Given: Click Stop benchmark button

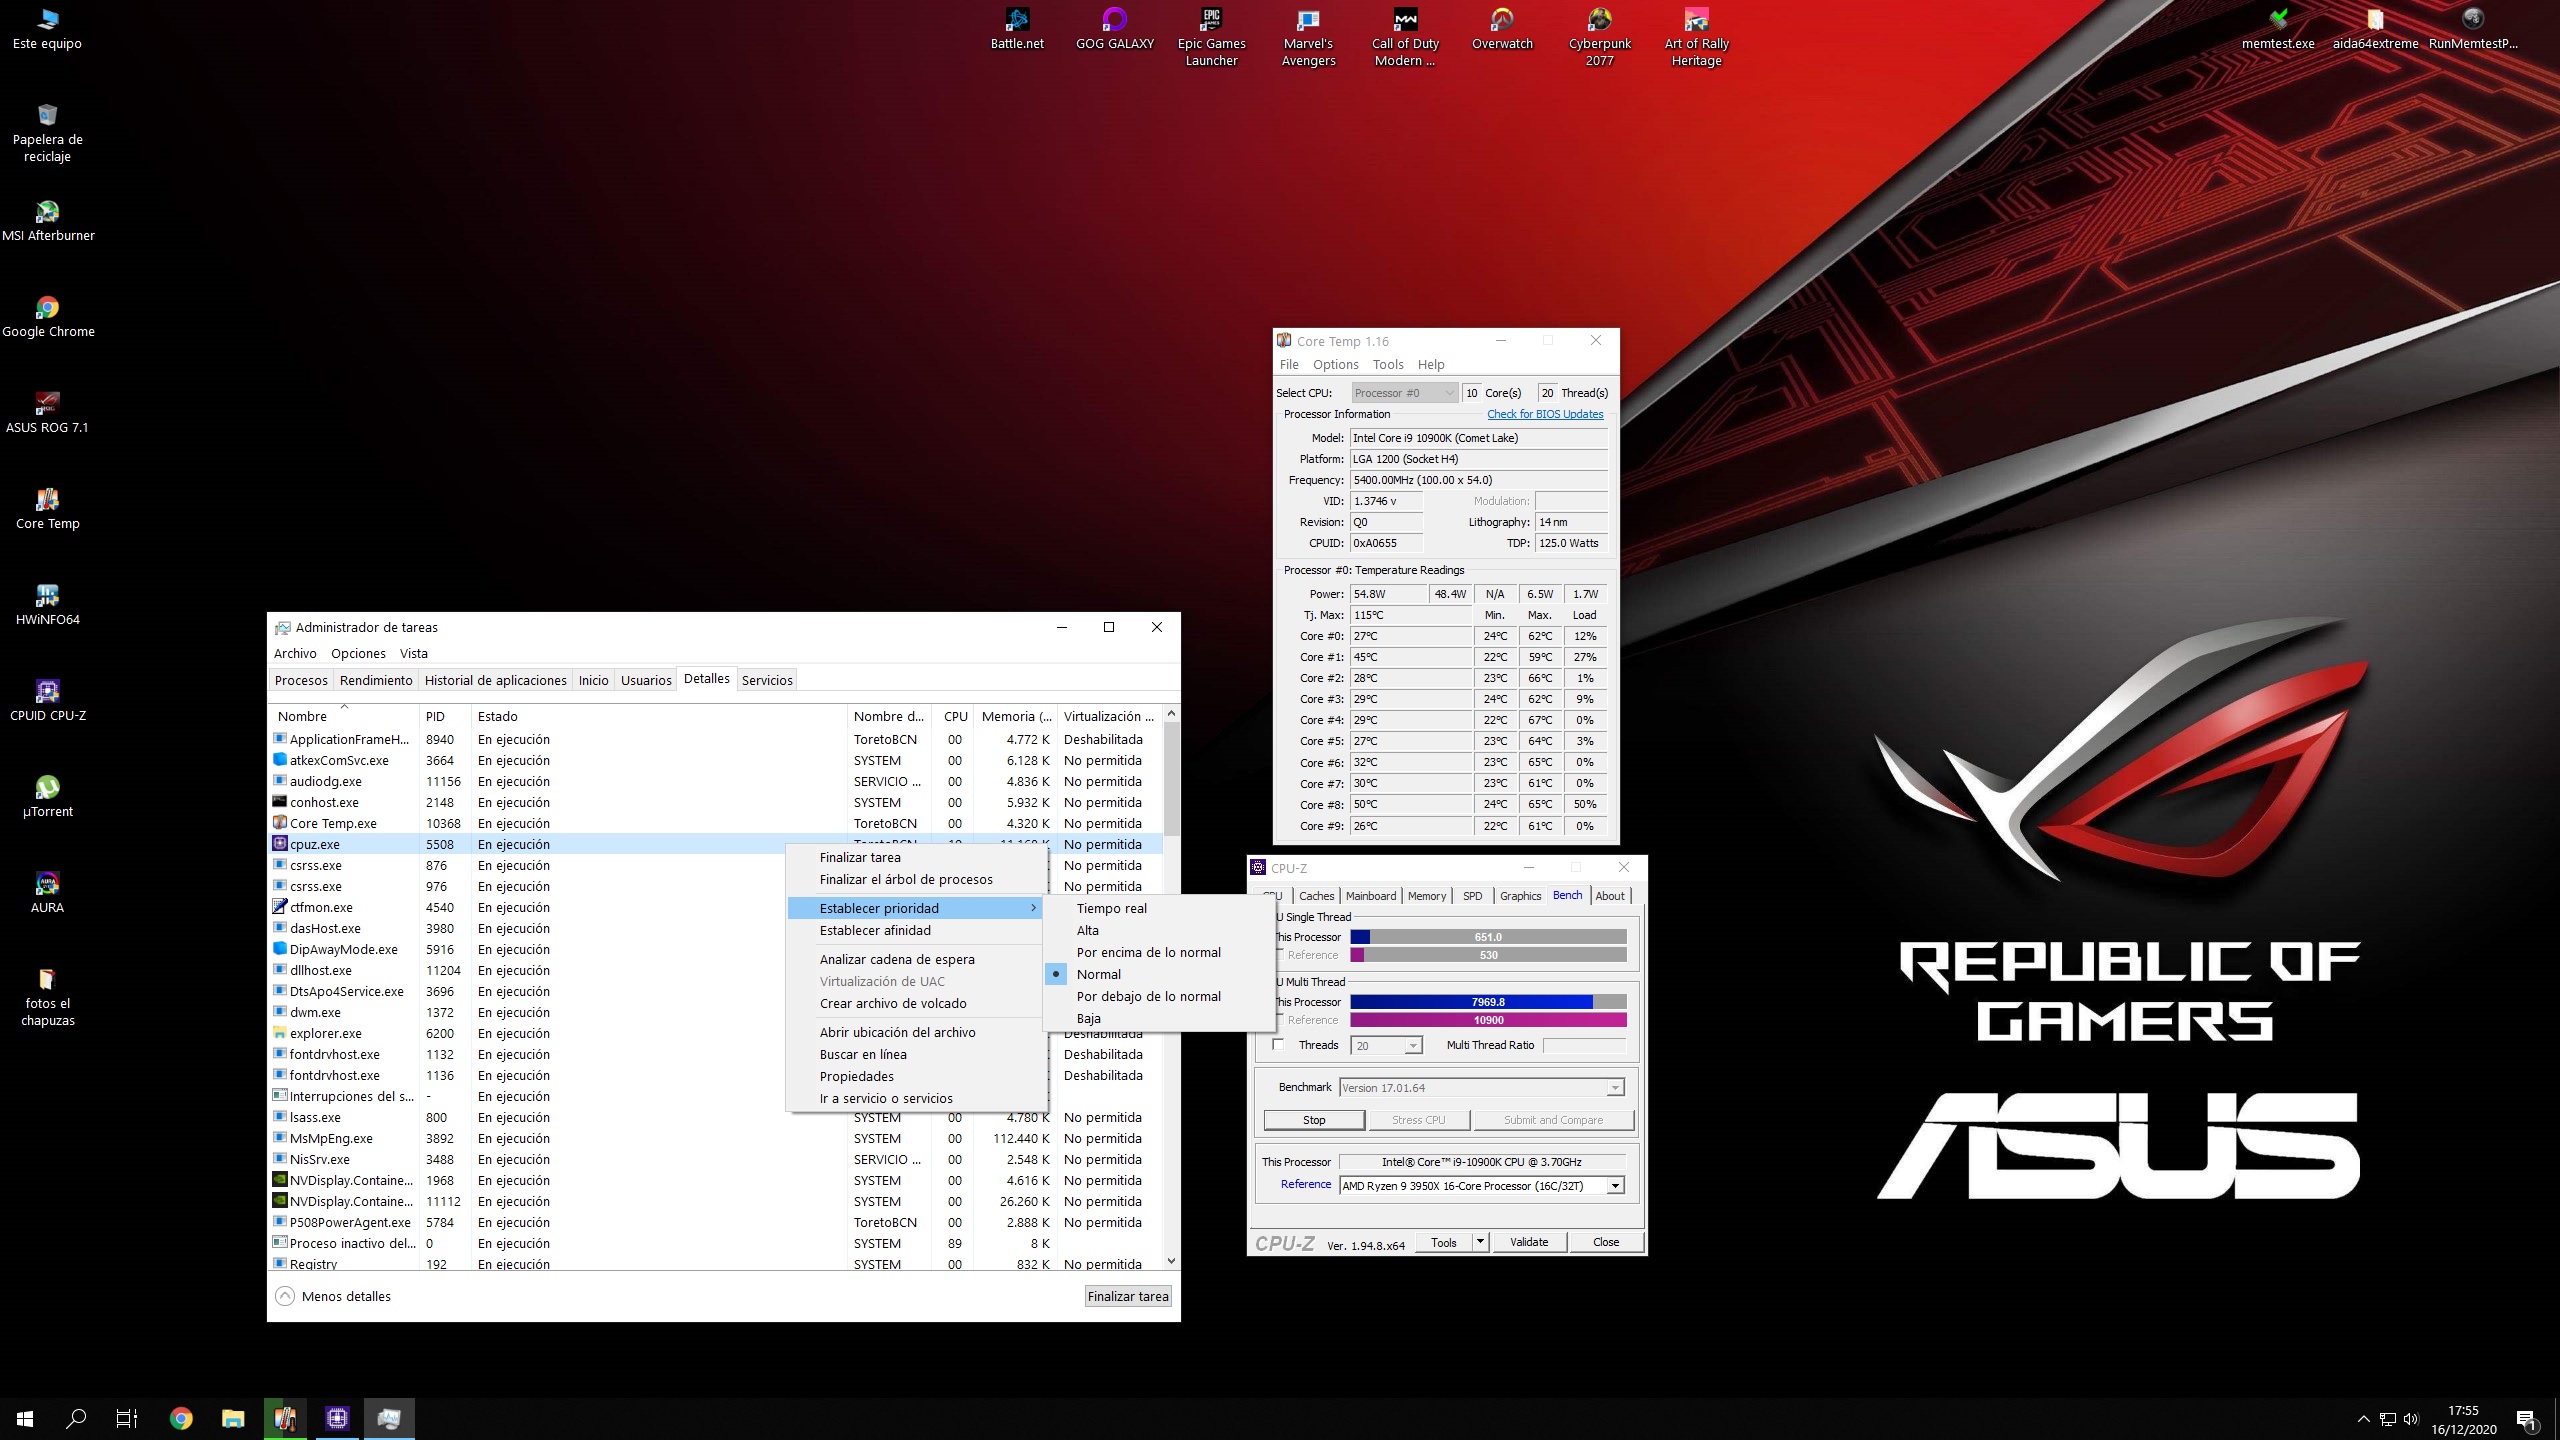Looking at the screenshot, I should [1314, 1120].
